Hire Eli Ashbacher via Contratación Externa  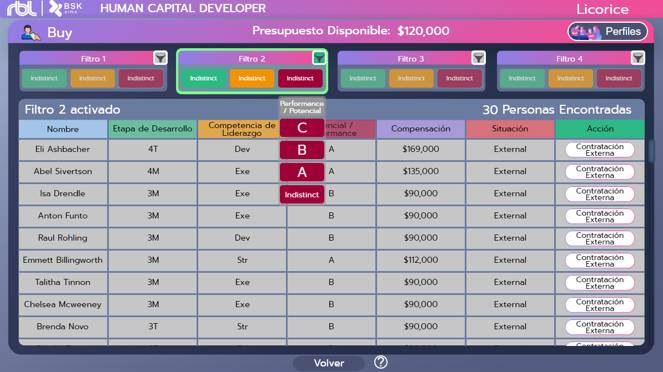click(x=600, y=150)
